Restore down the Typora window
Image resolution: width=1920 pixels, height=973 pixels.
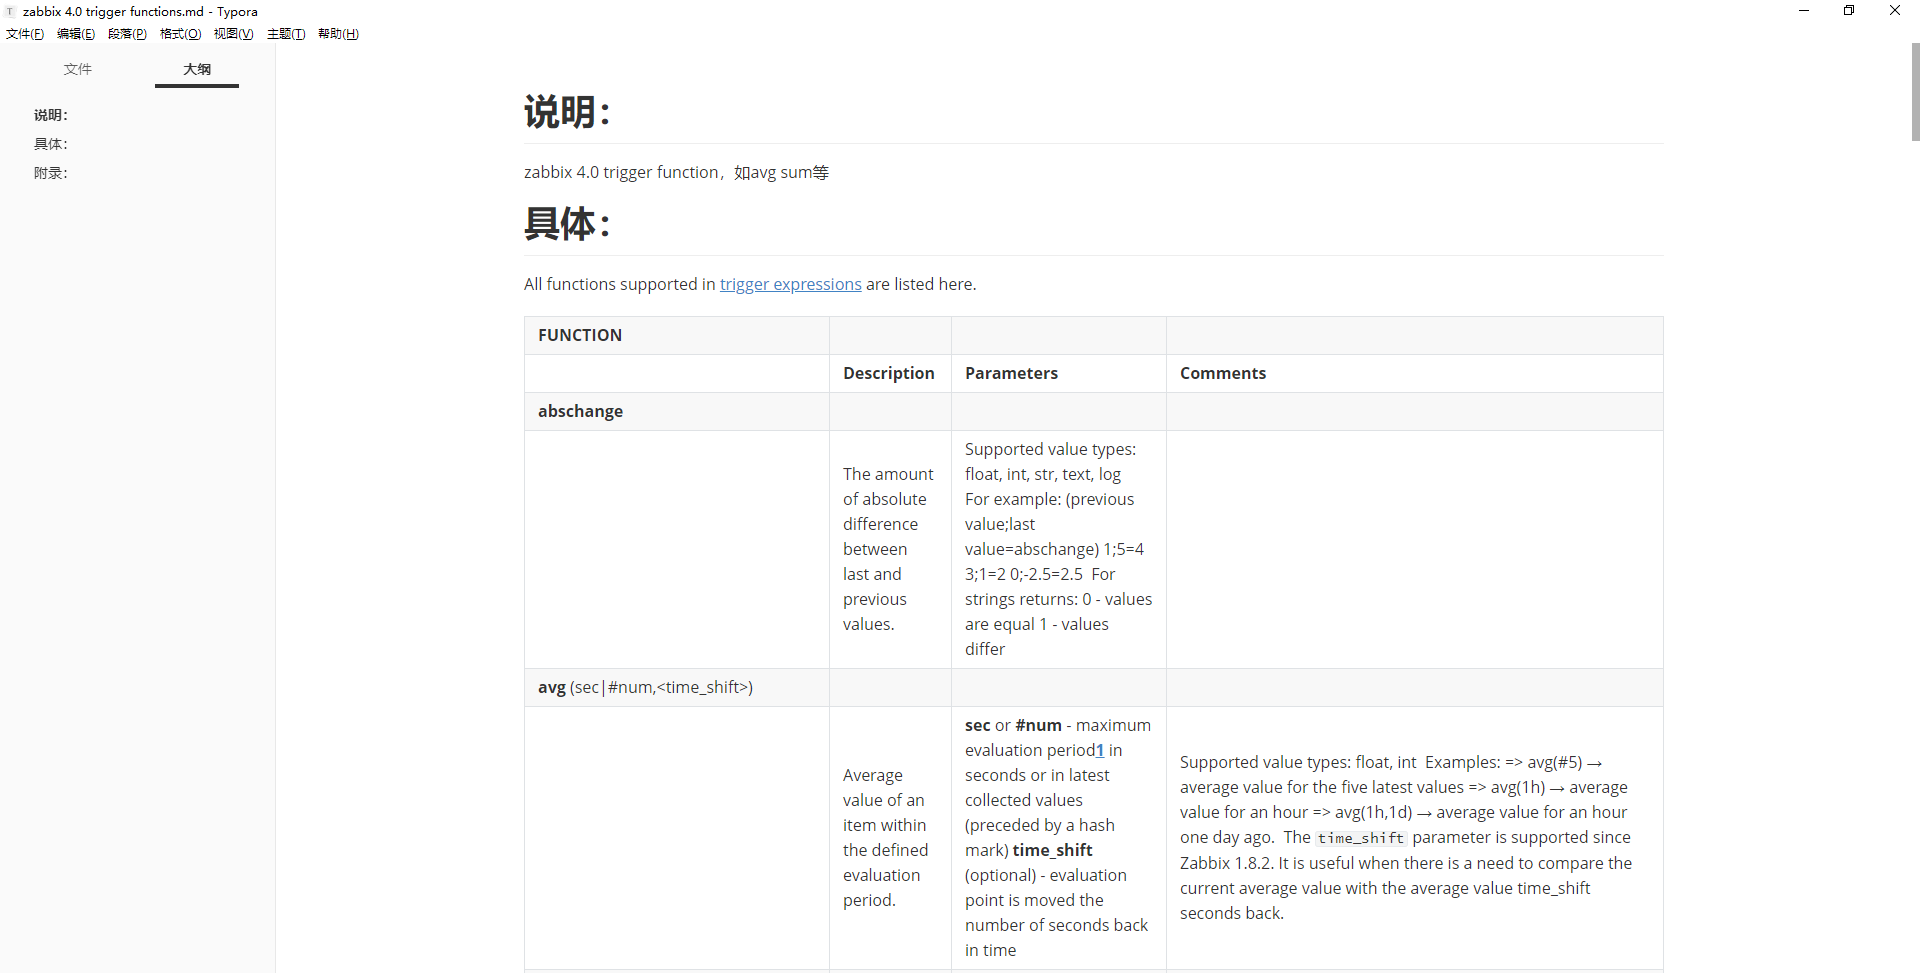point(1849,11)
